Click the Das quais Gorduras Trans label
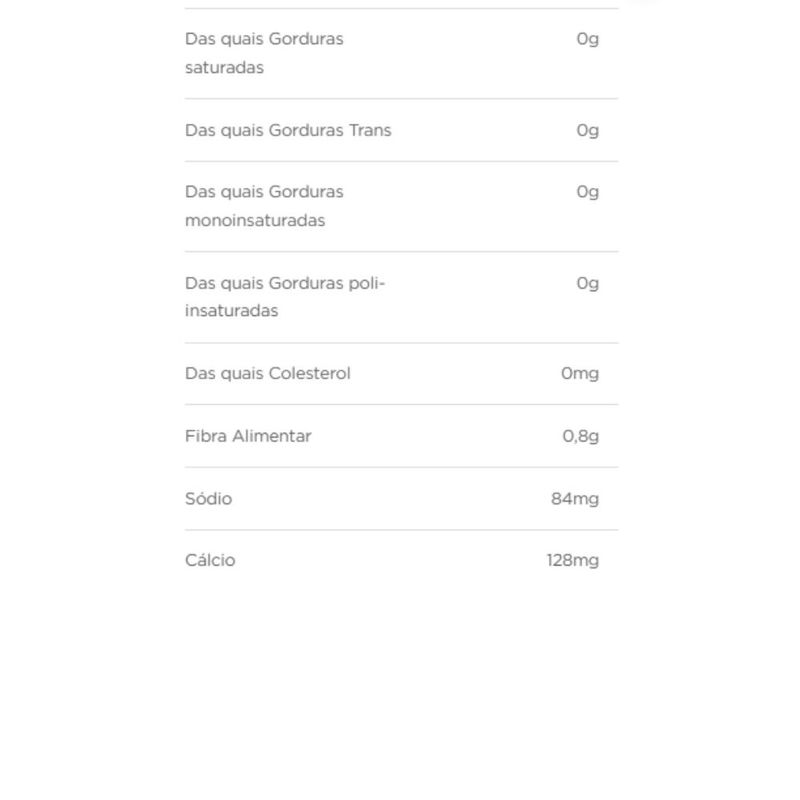 288,130
